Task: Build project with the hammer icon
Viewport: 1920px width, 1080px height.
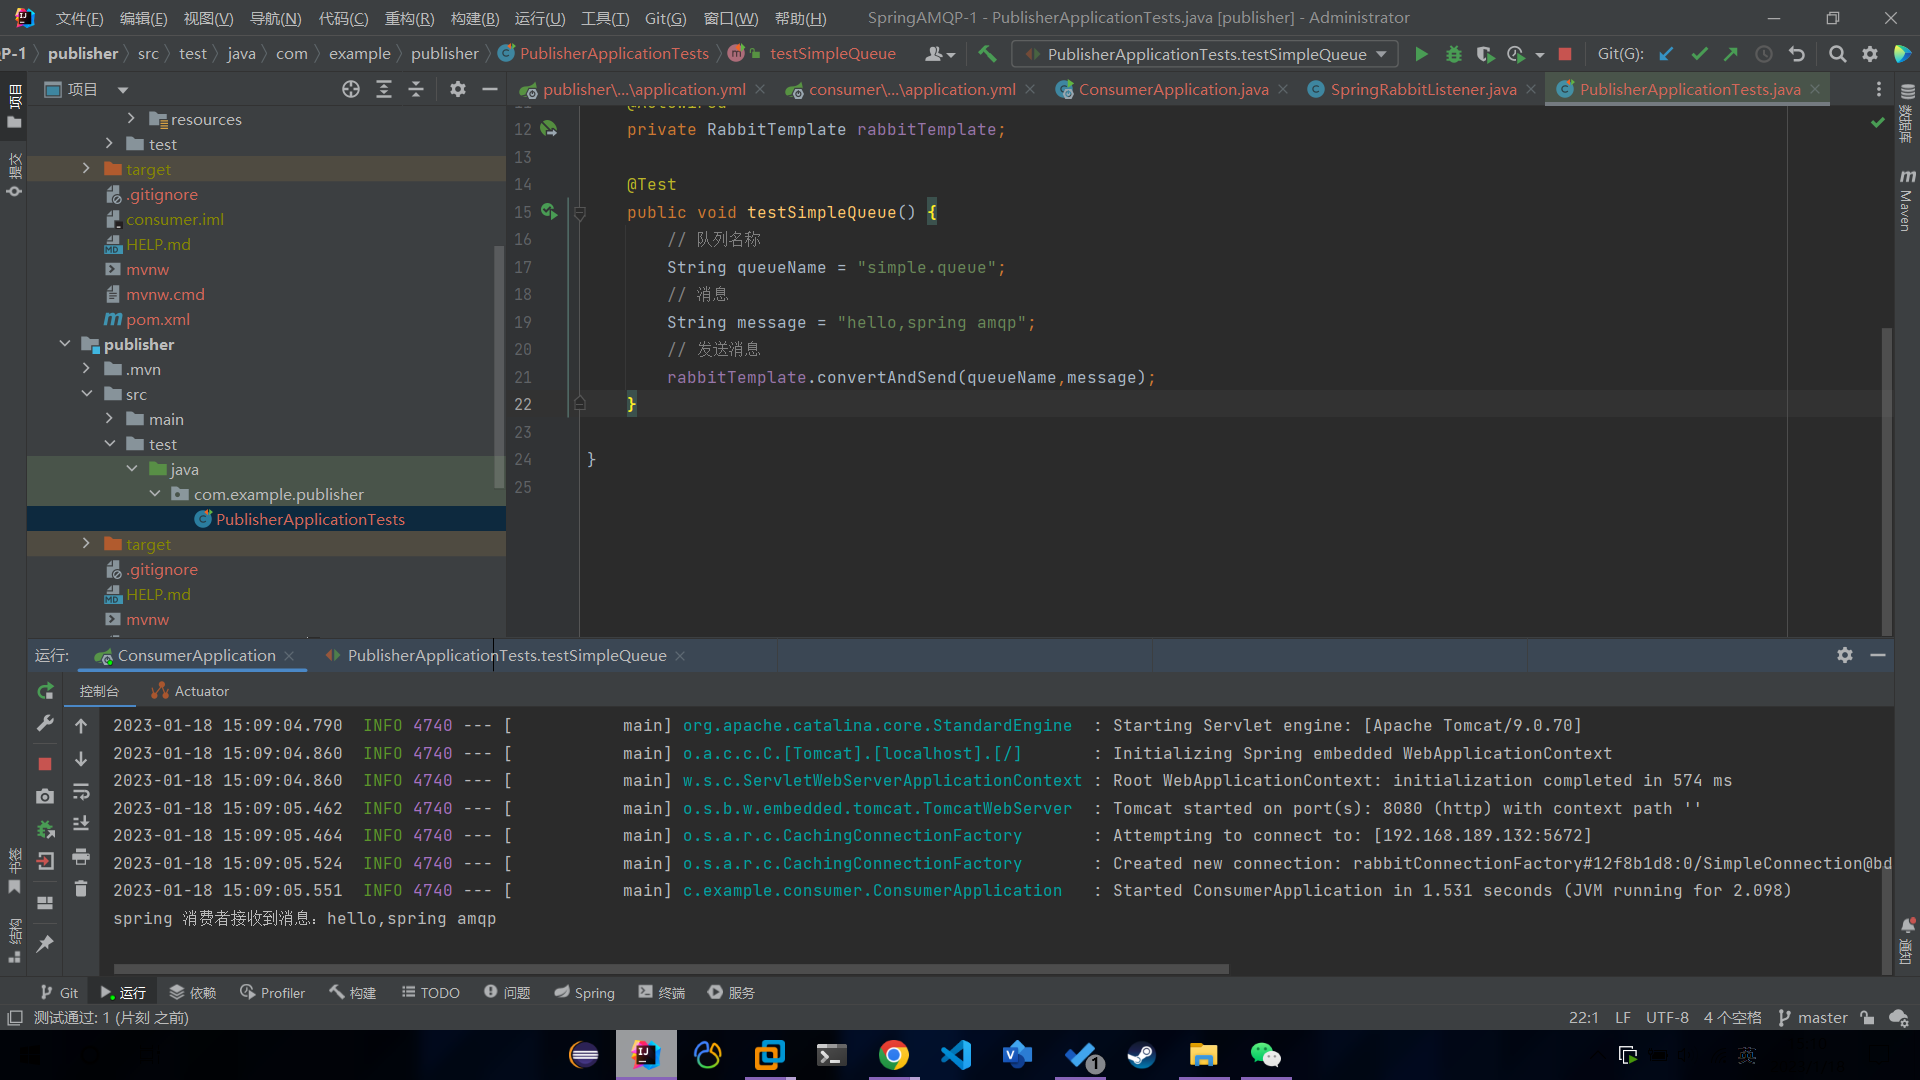Action: [987, 54]
